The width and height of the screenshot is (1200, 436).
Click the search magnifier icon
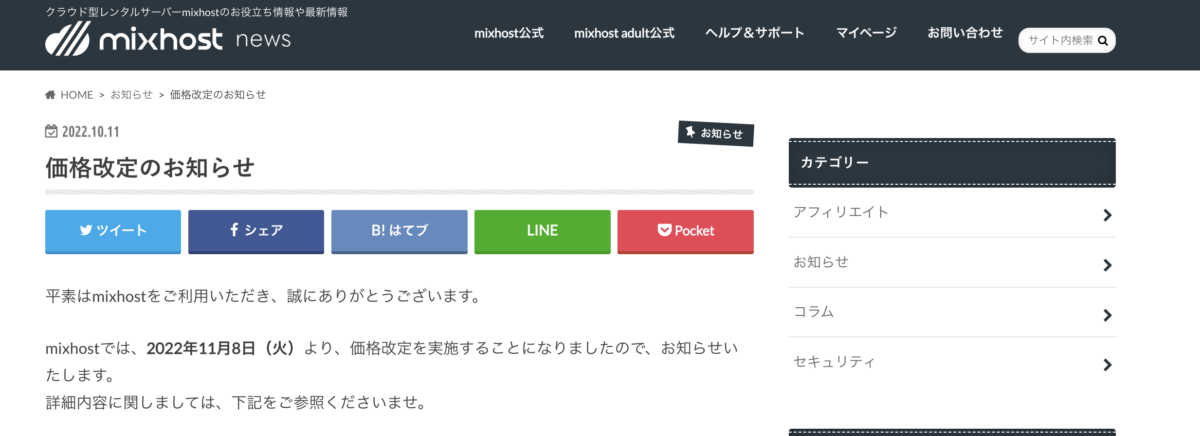pyautogui.click(x=1103, y=41)
